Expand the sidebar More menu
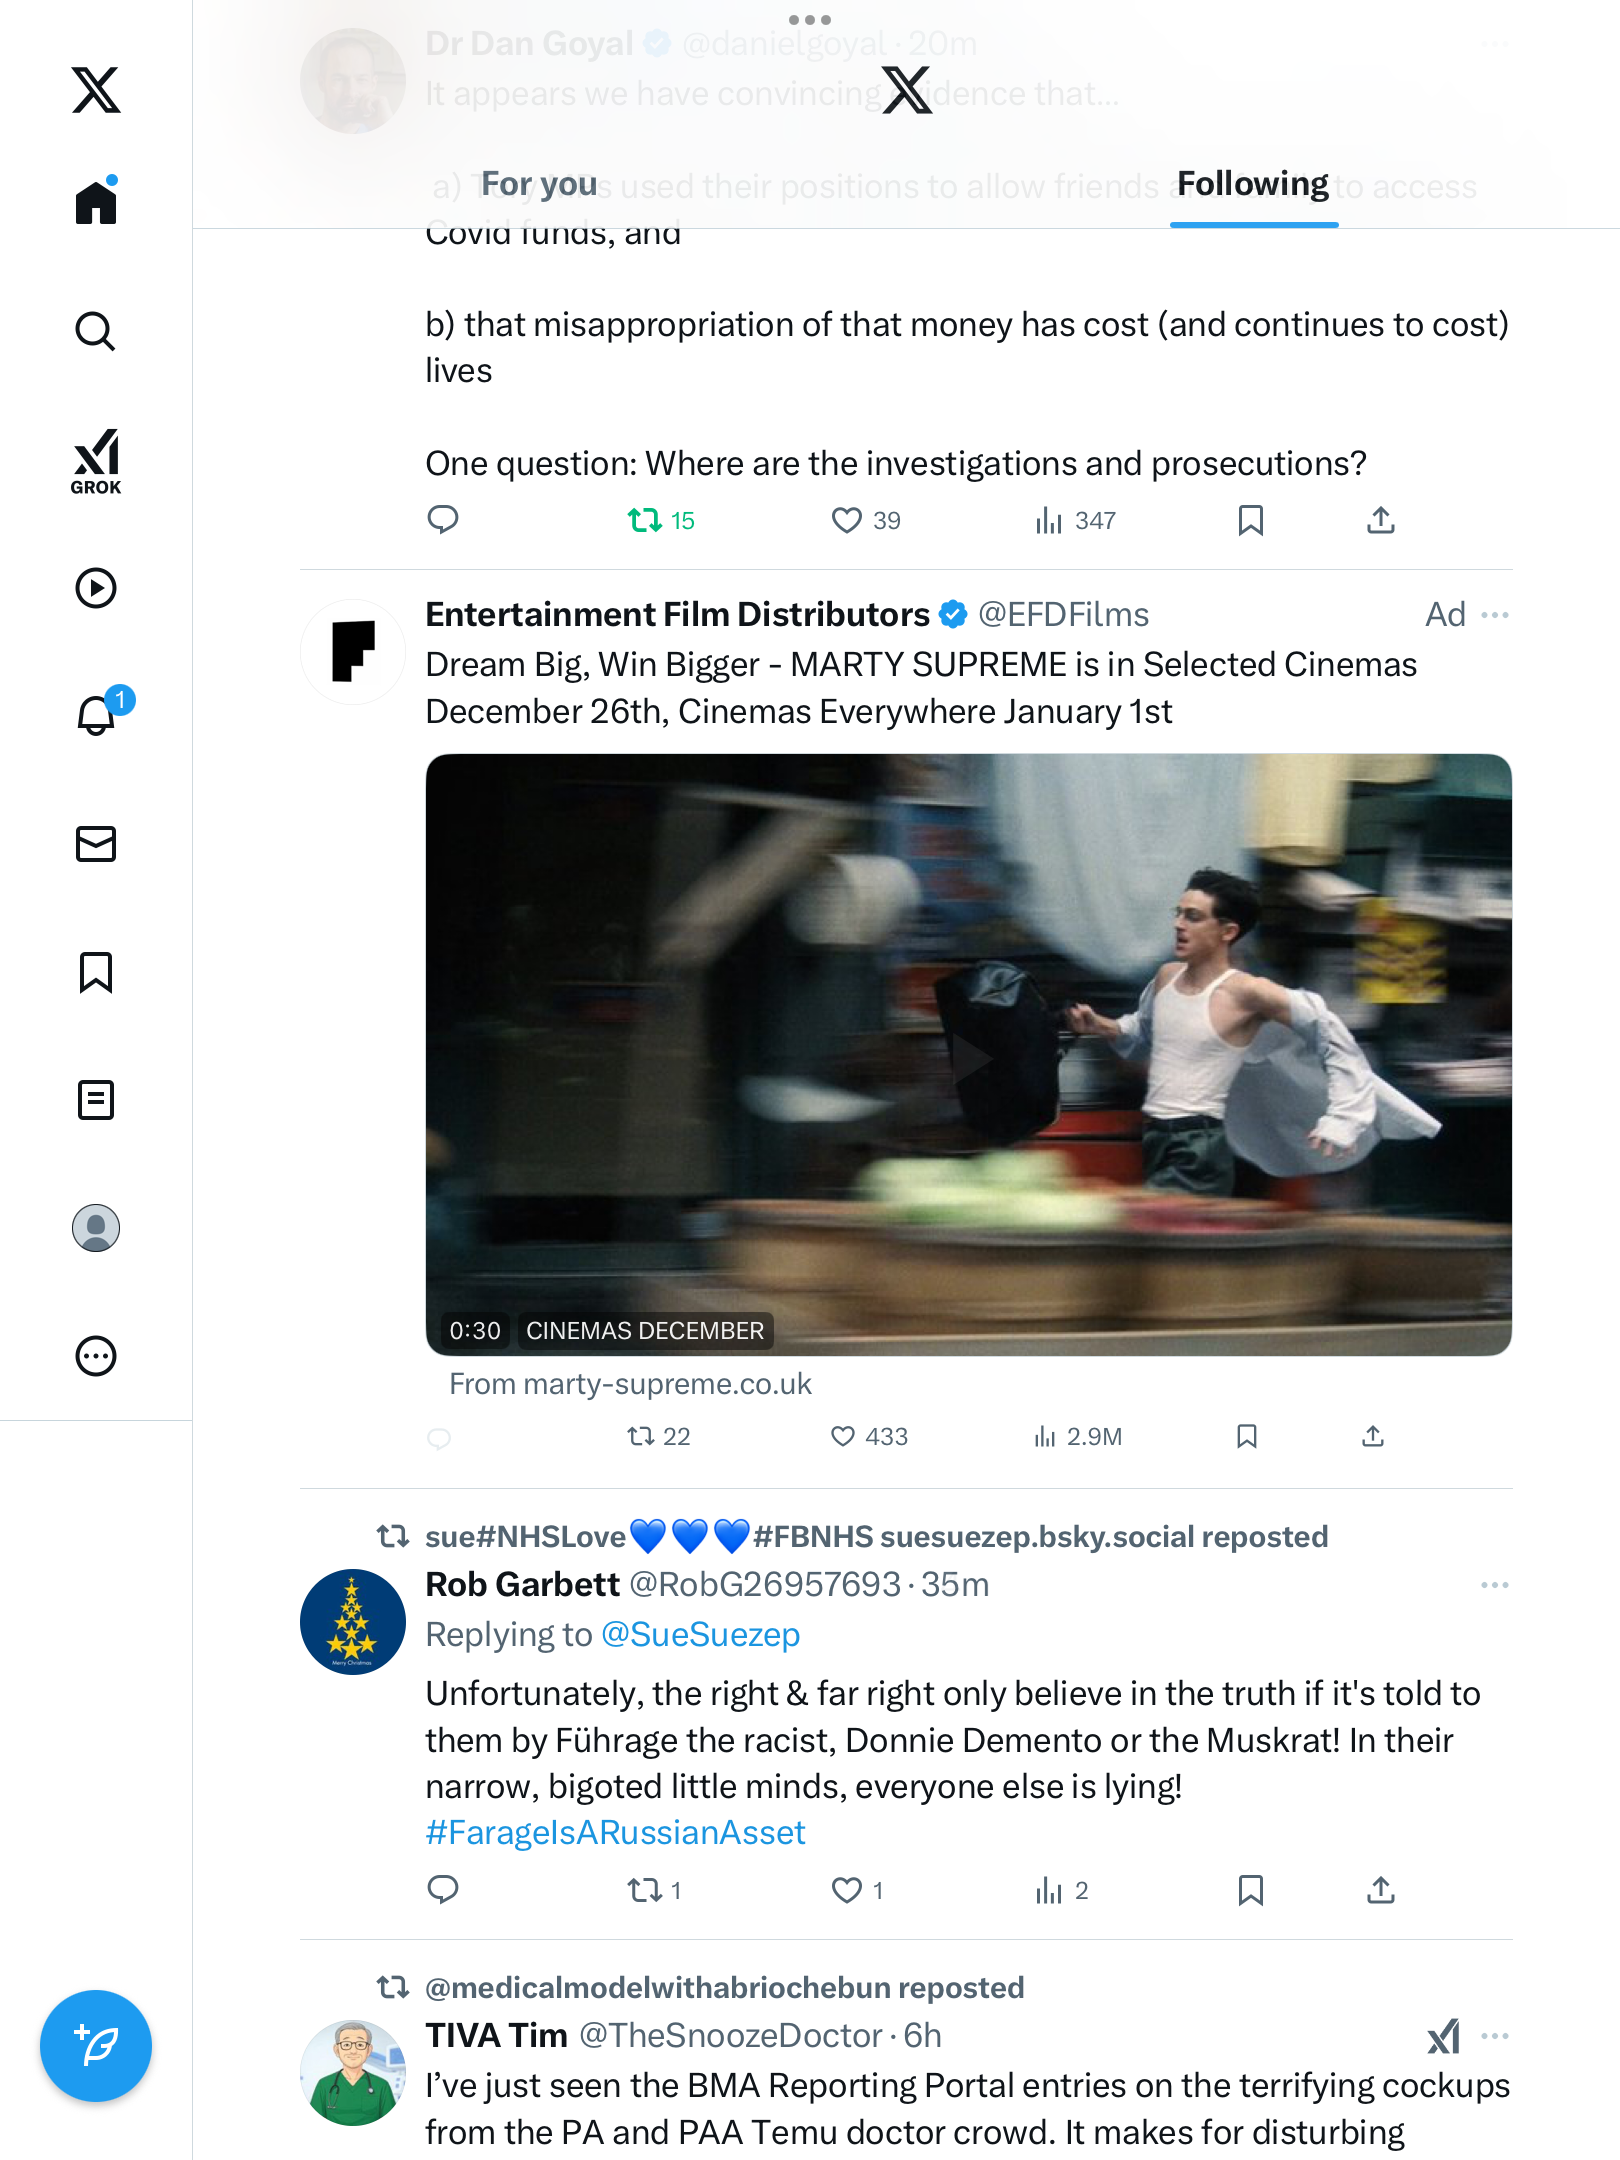This screenshot has width=1620, height=2160. pos(96,1356)
